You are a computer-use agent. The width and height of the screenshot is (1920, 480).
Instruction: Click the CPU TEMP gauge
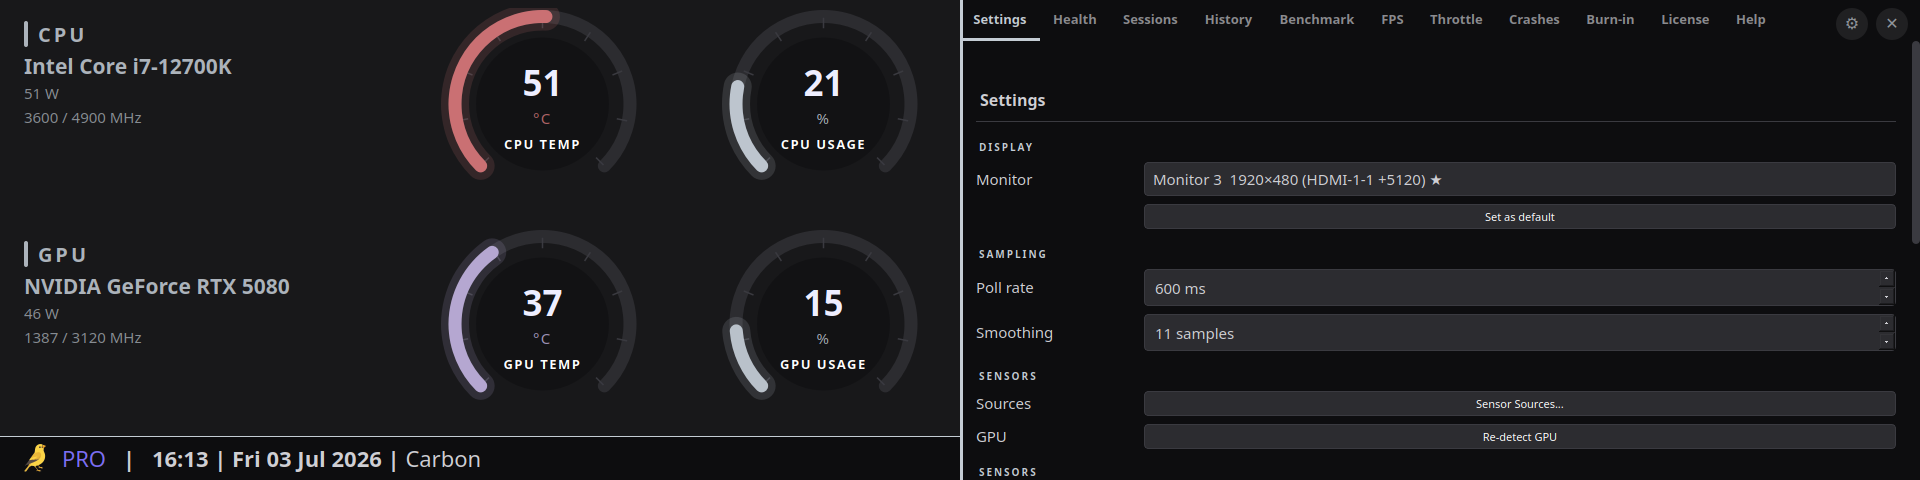(541, 96)
